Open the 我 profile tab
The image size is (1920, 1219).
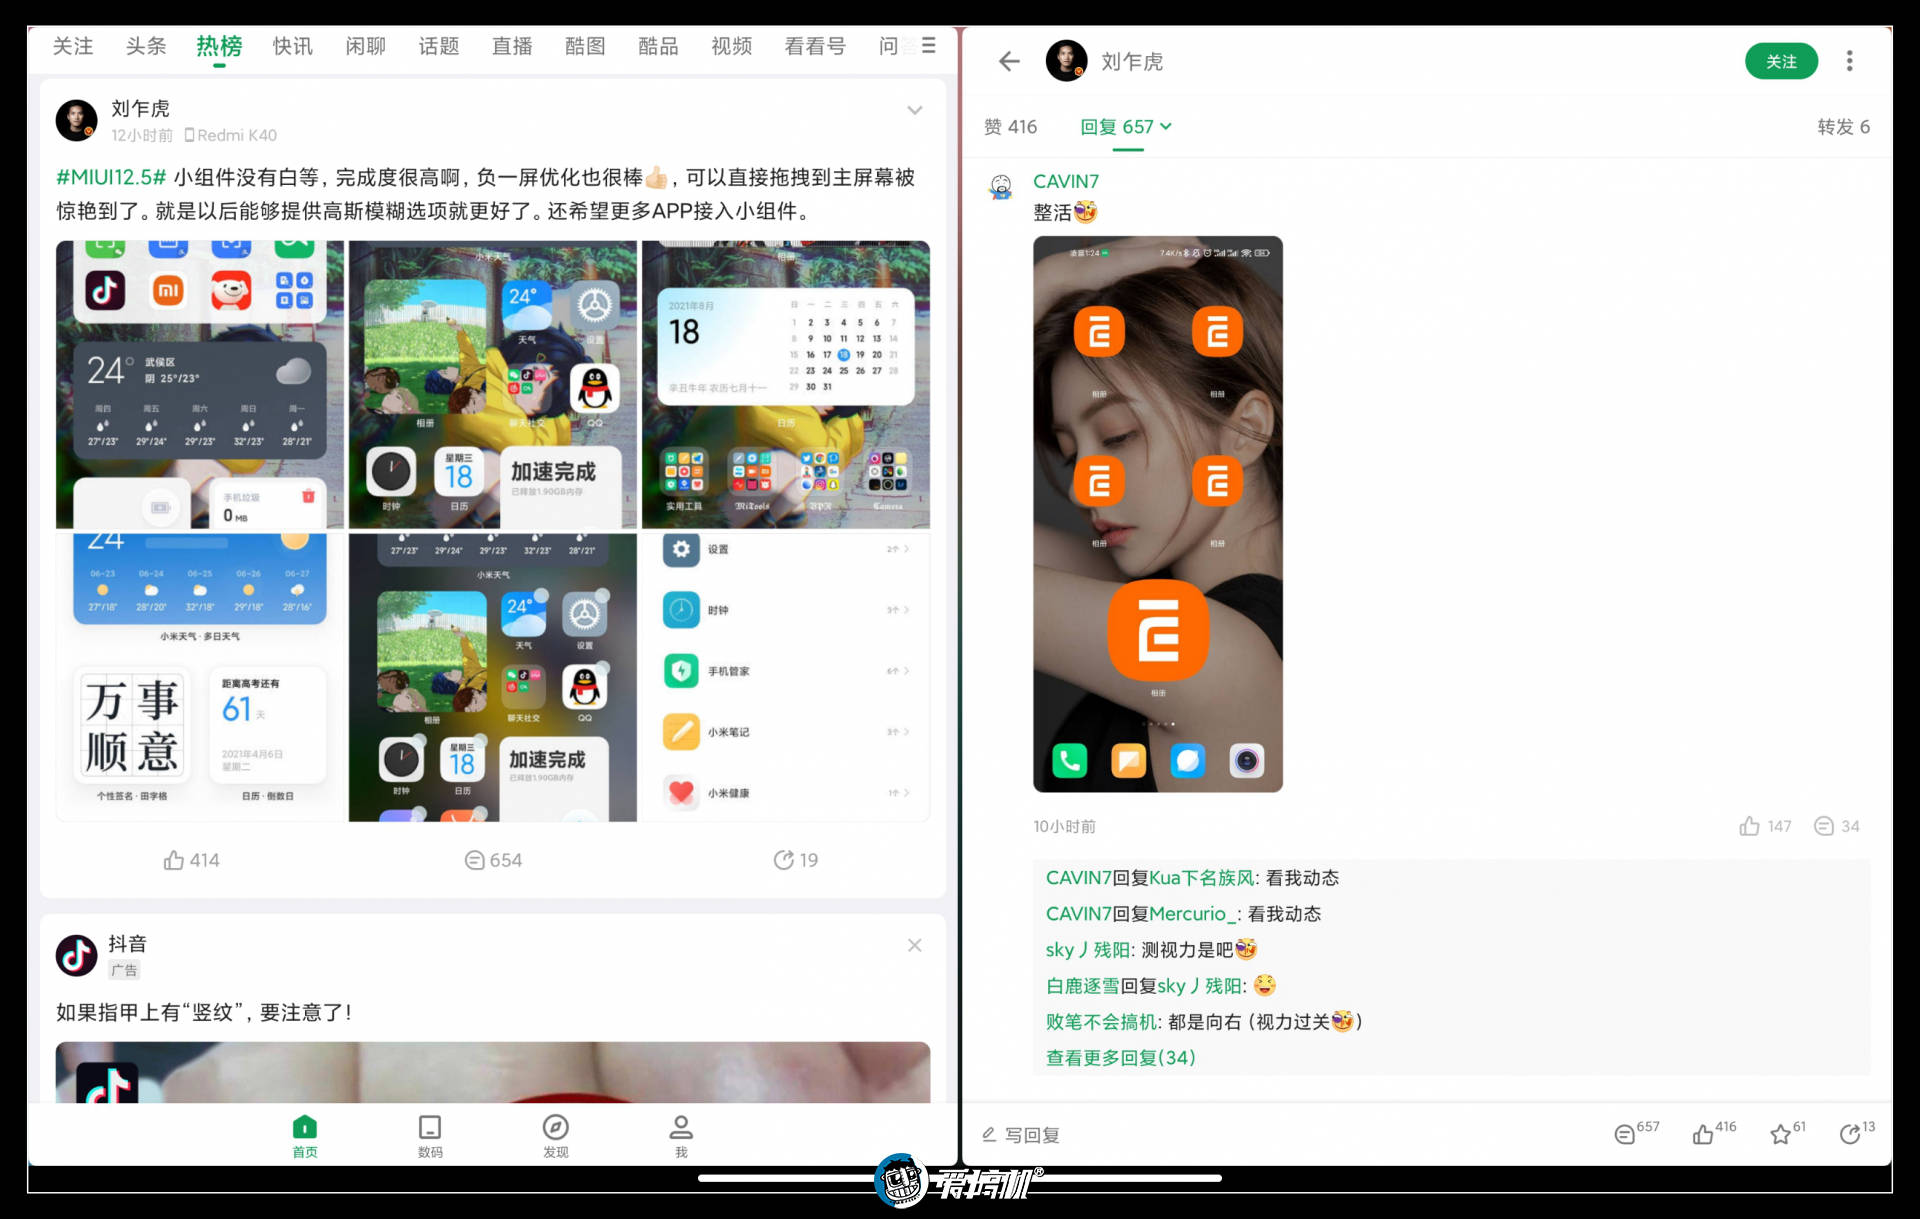pos(681,1136)
